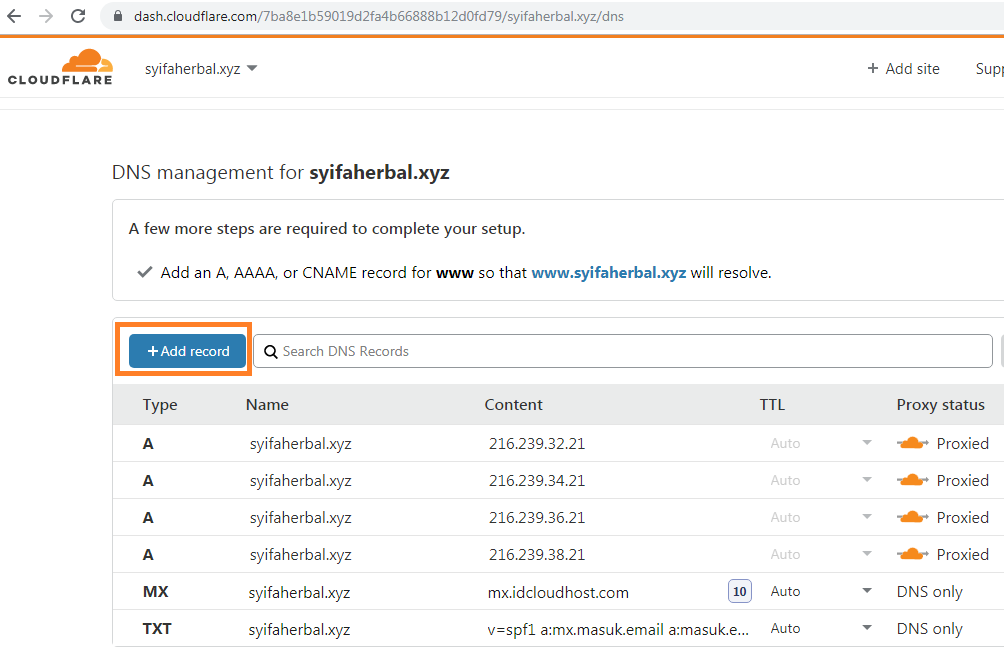Click the Proxy status column header
Image resolution: width=1004 pixels, height=651 pixels.
(x=941, y=405)
